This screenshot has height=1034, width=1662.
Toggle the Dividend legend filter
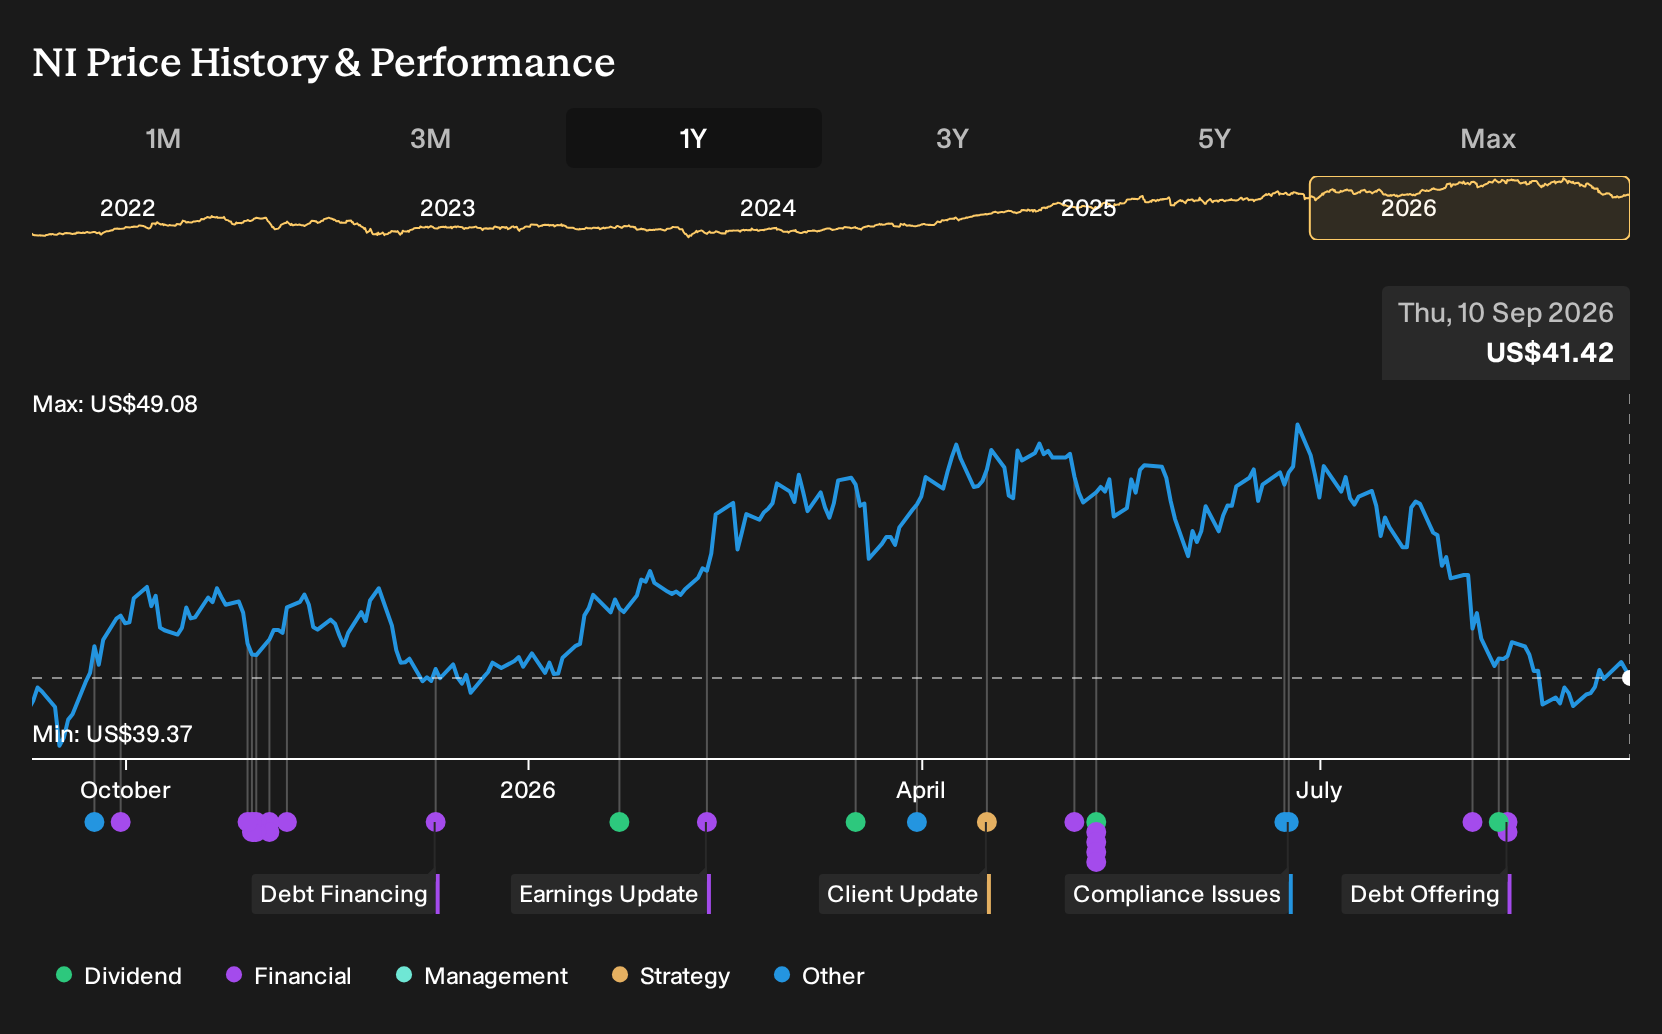(x=119, y=976)
